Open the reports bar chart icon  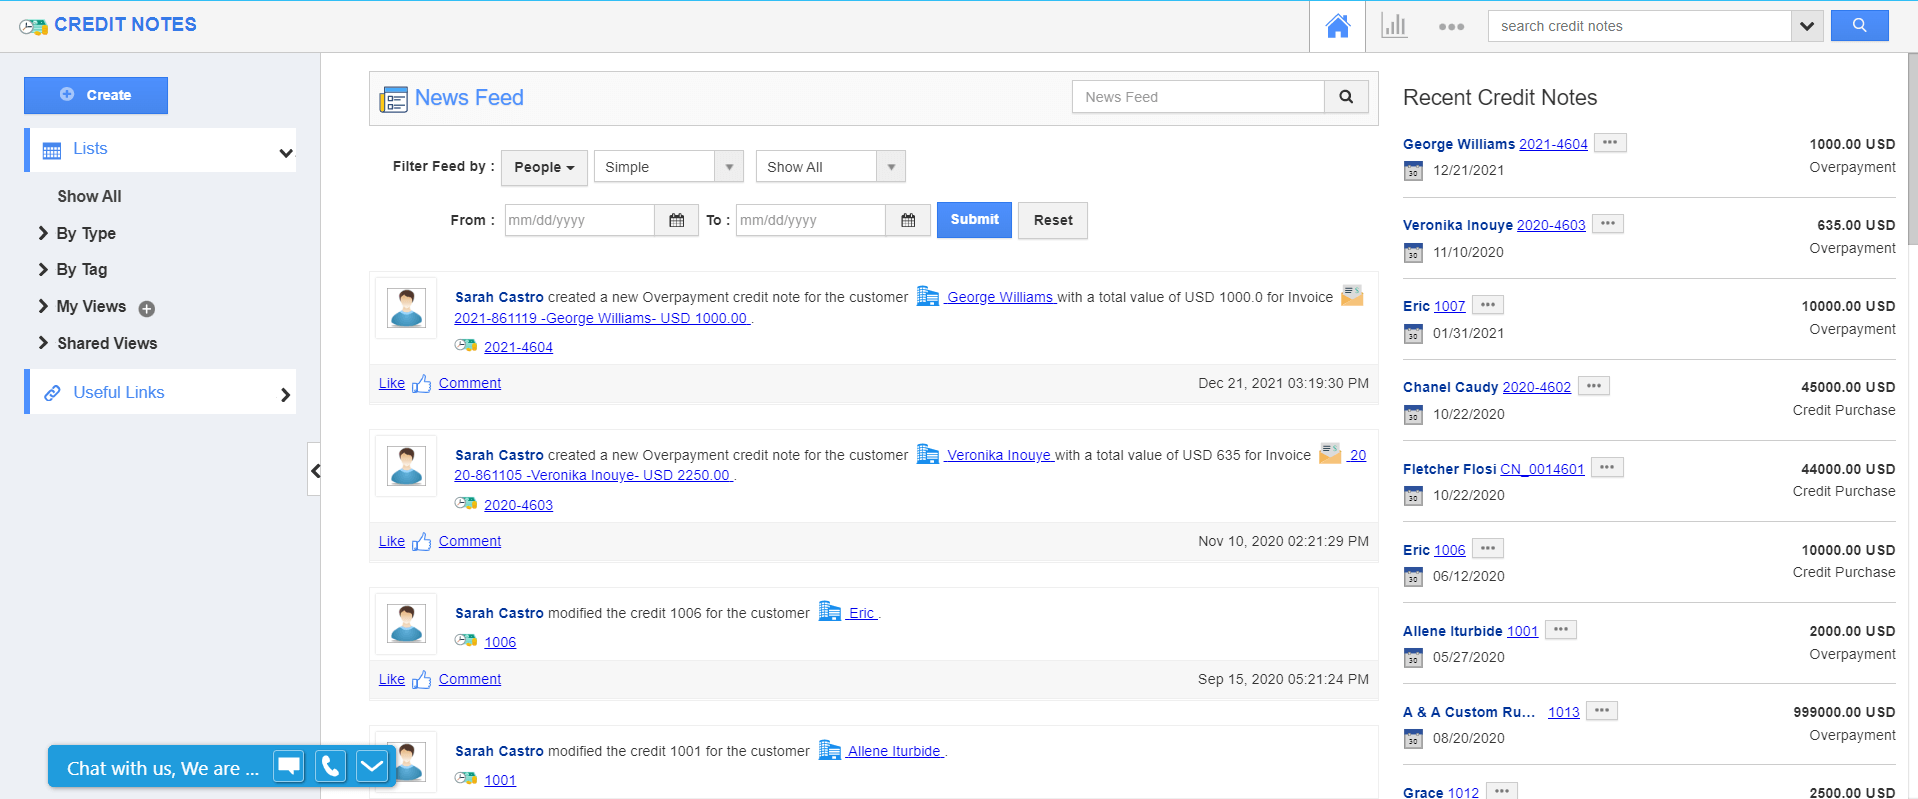[x=1394, y=26]
